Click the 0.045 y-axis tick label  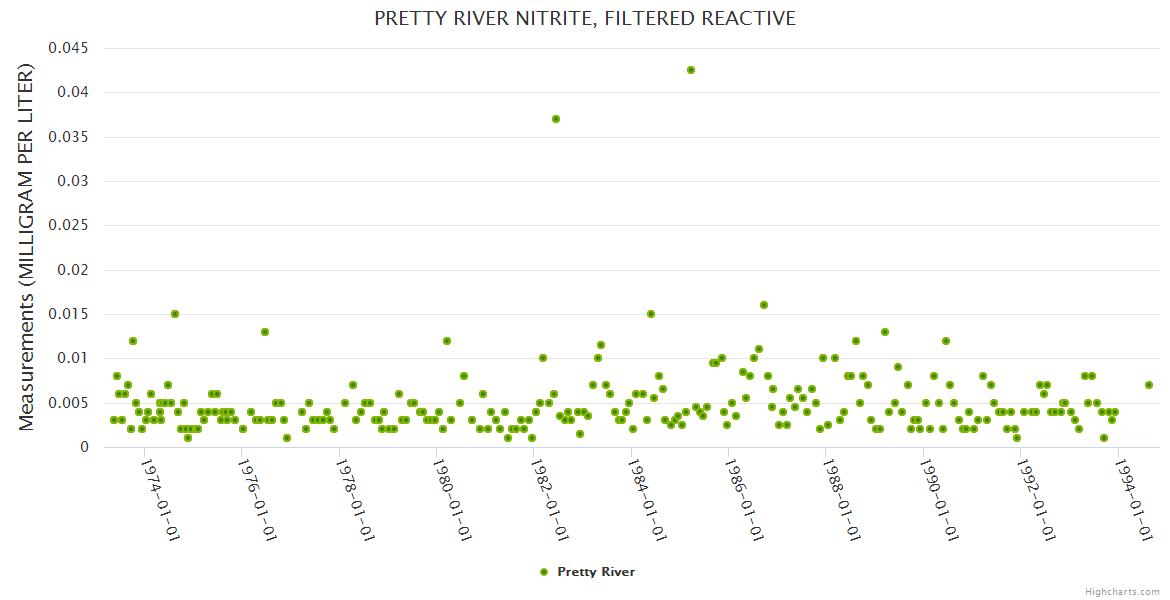click(68, 48)
